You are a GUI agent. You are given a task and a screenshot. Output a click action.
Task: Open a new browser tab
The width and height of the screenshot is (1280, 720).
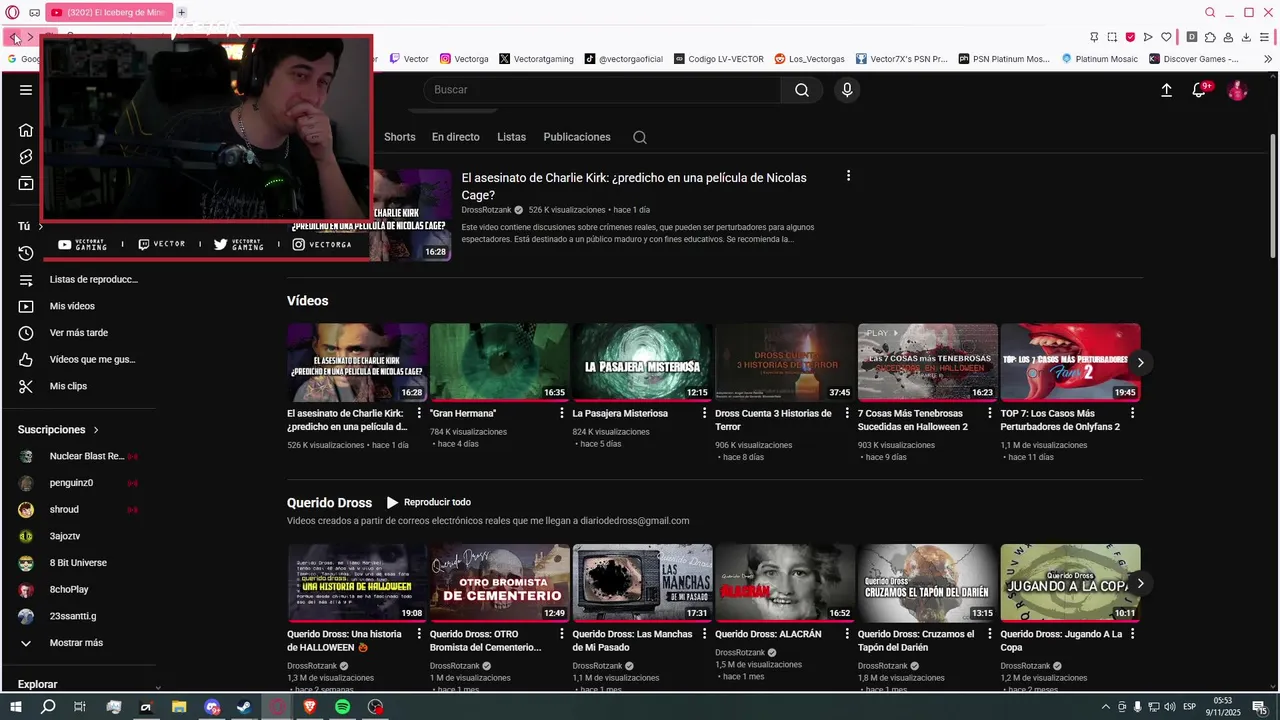[x=181, y=12]
